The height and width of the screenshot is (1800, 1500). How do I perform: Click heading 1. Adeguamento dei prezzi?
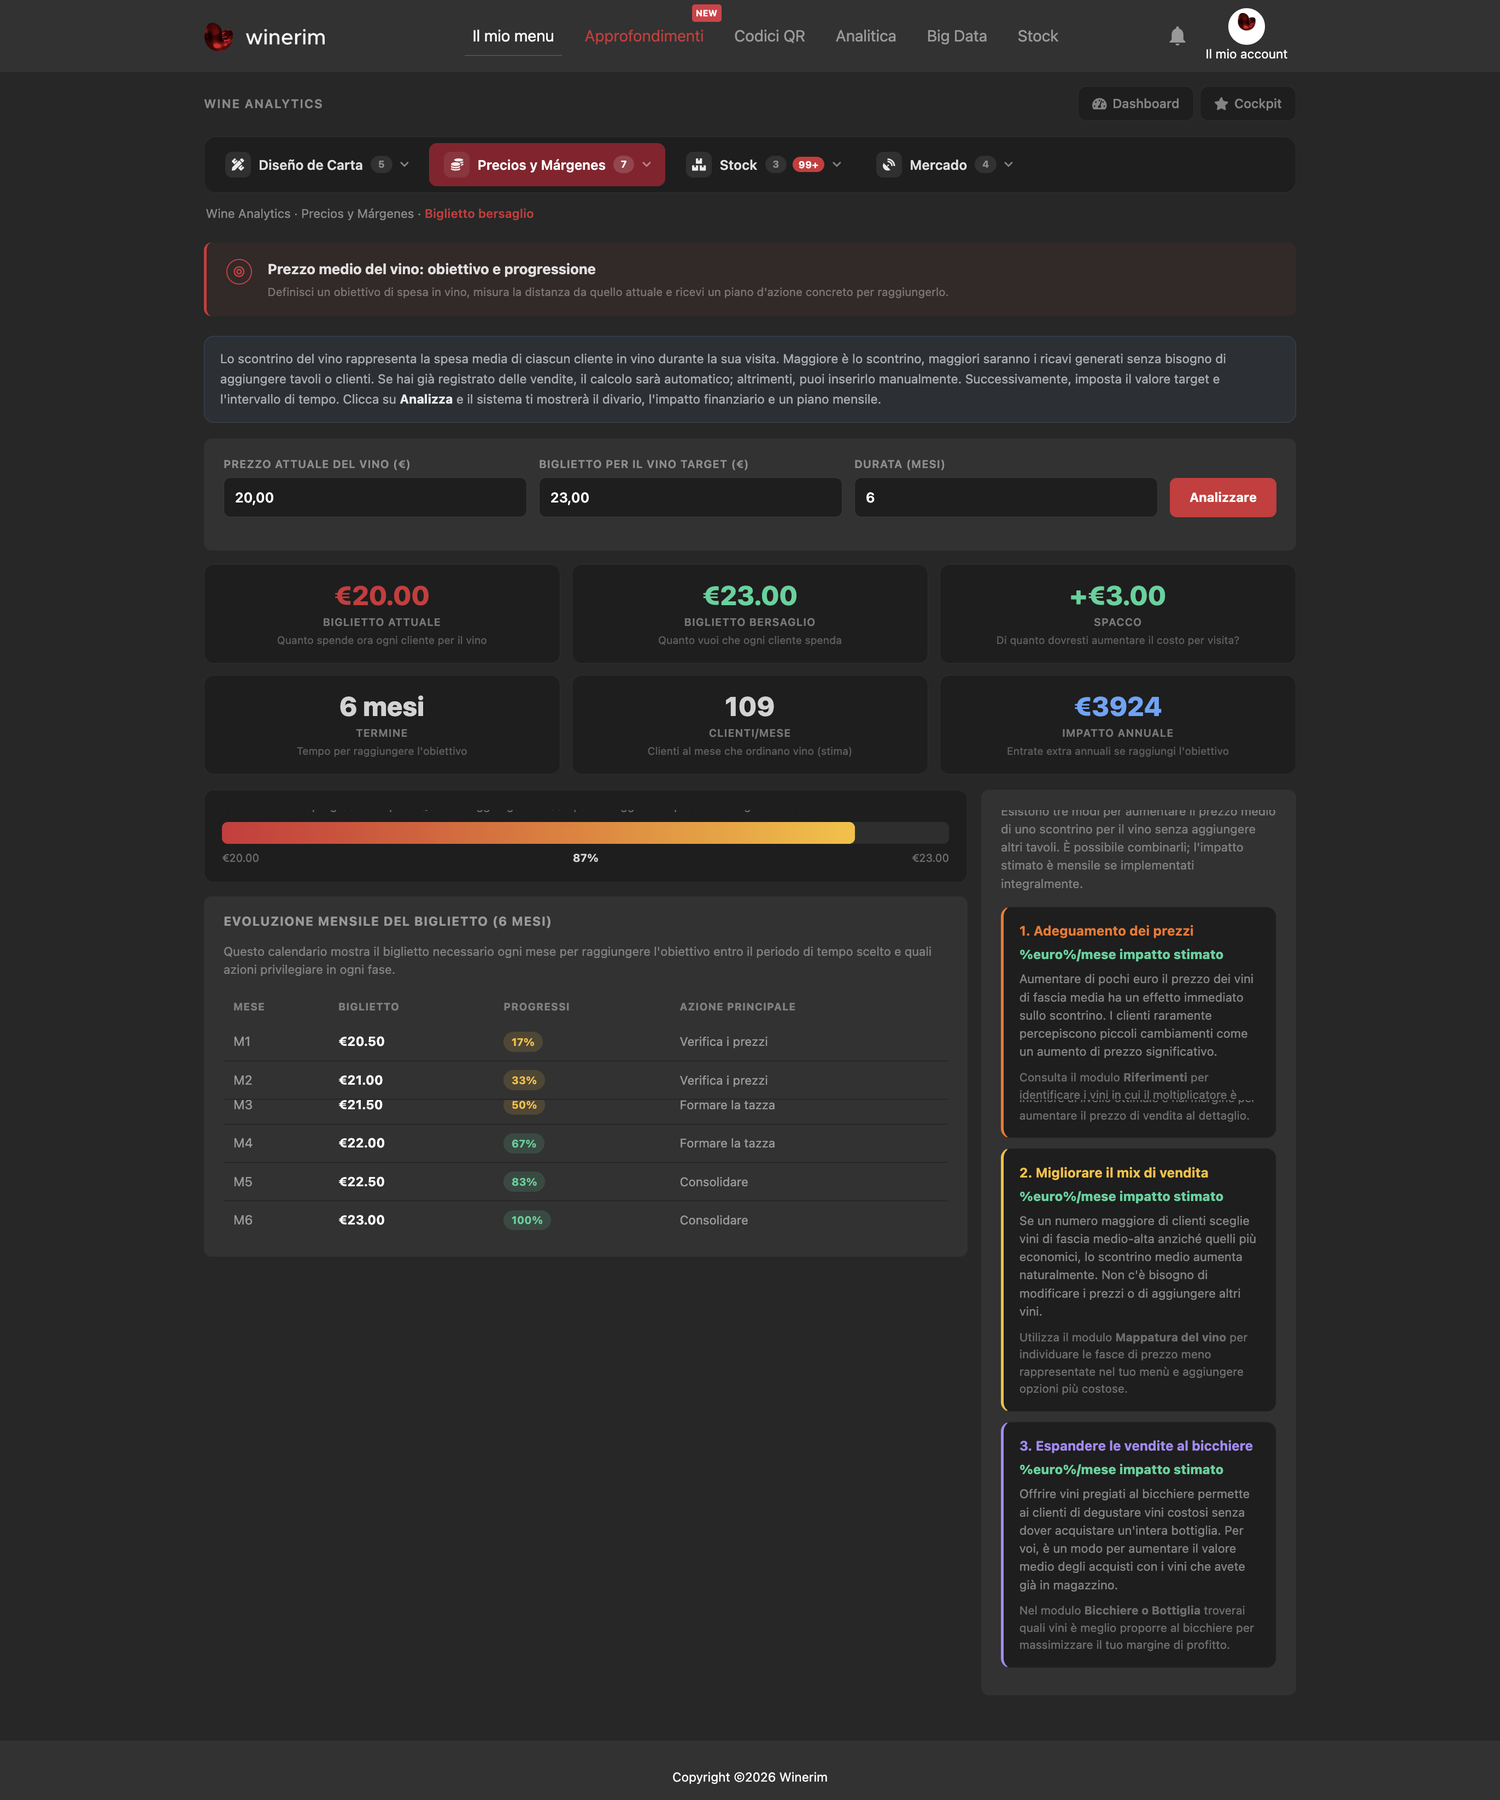tap(1106, 931)
